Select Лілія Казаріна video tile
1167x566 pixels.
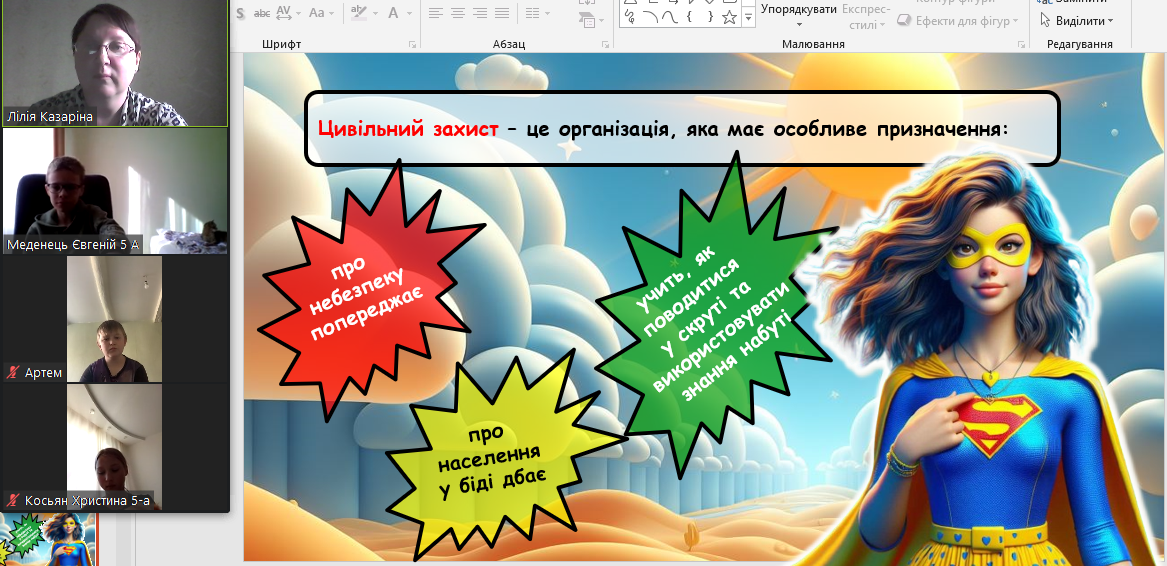115,63
